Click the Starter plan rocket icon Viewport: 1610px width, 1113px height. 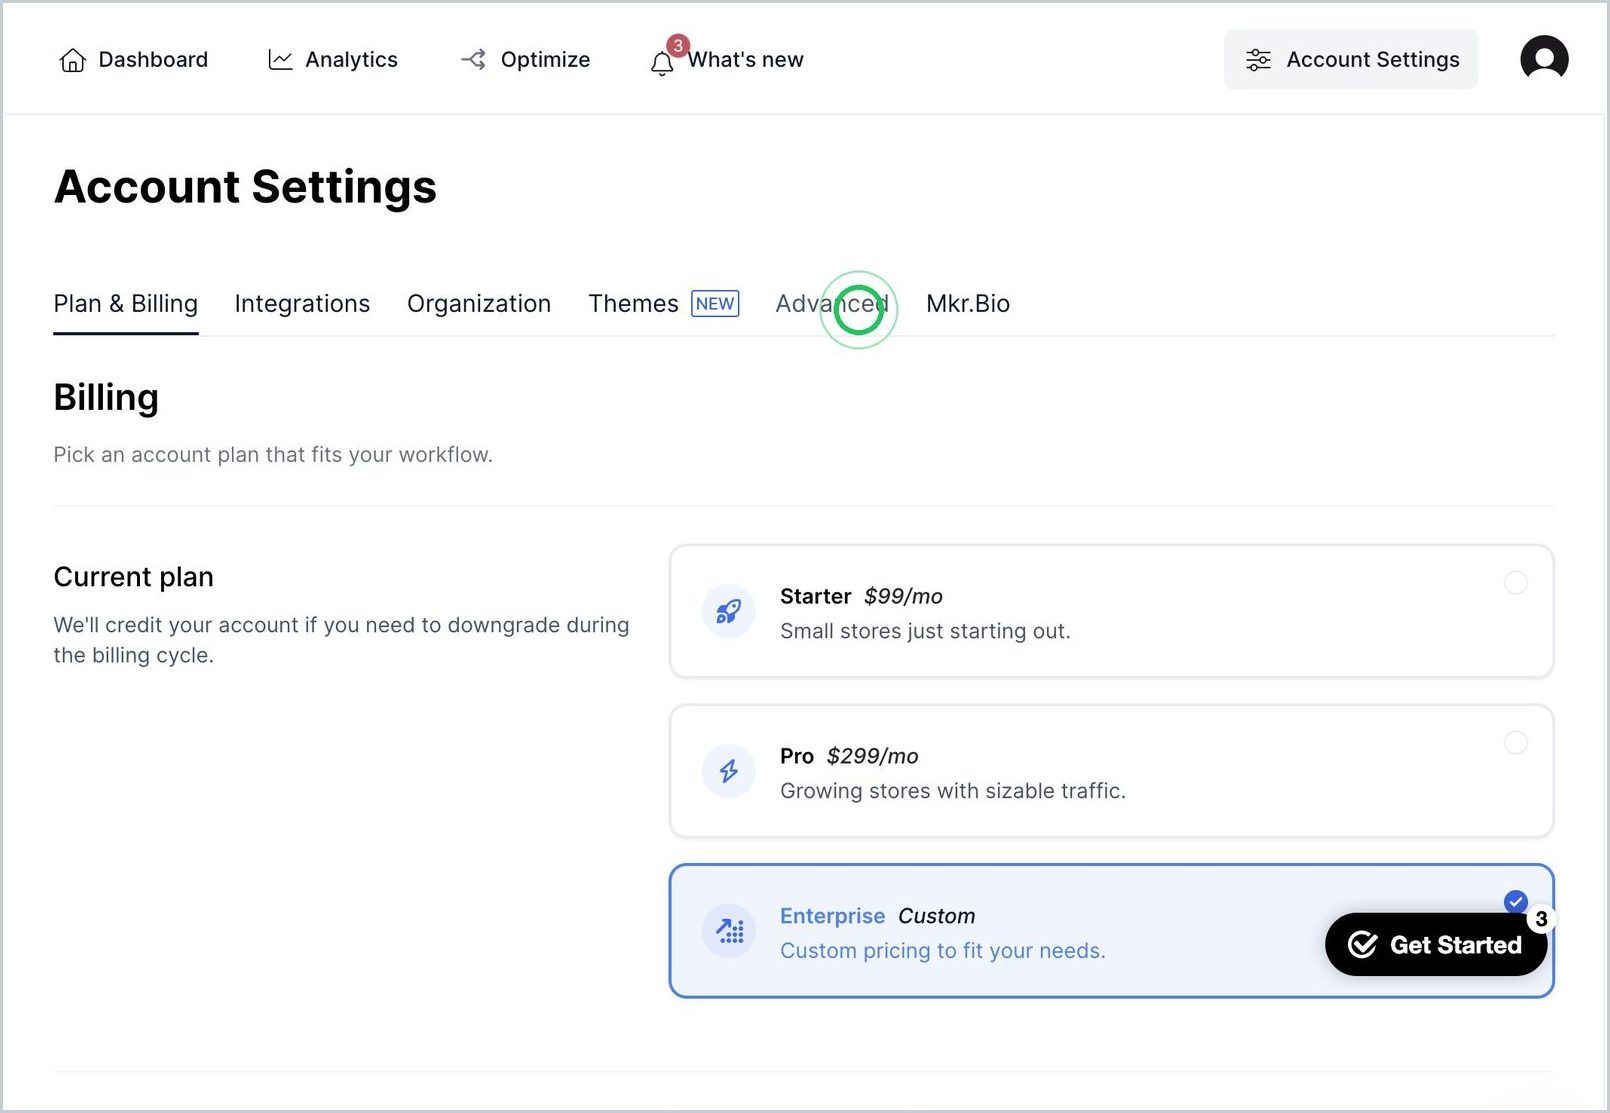coord(729,611)
